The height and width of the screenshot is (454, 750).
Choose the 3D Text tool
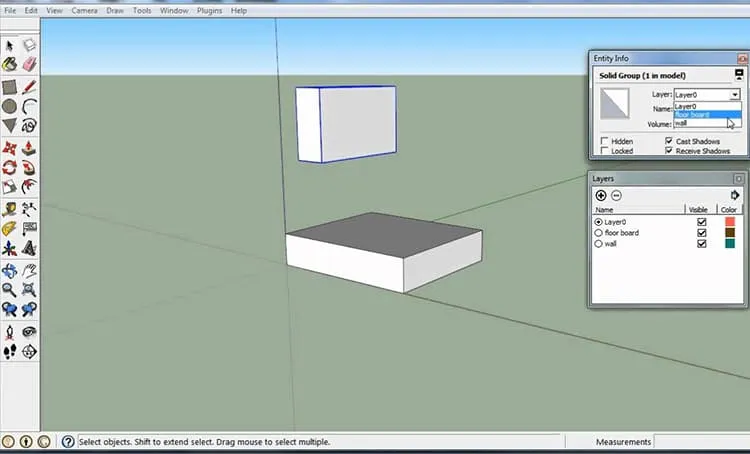tap(29, 248)
